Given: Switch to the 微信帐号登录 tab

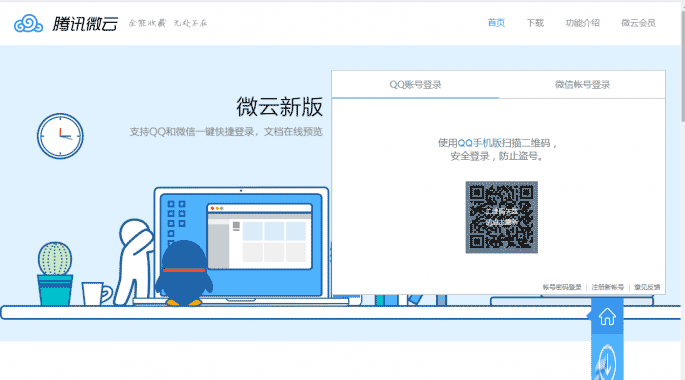Looking at the screenshot, I should [x=582, y=85].
